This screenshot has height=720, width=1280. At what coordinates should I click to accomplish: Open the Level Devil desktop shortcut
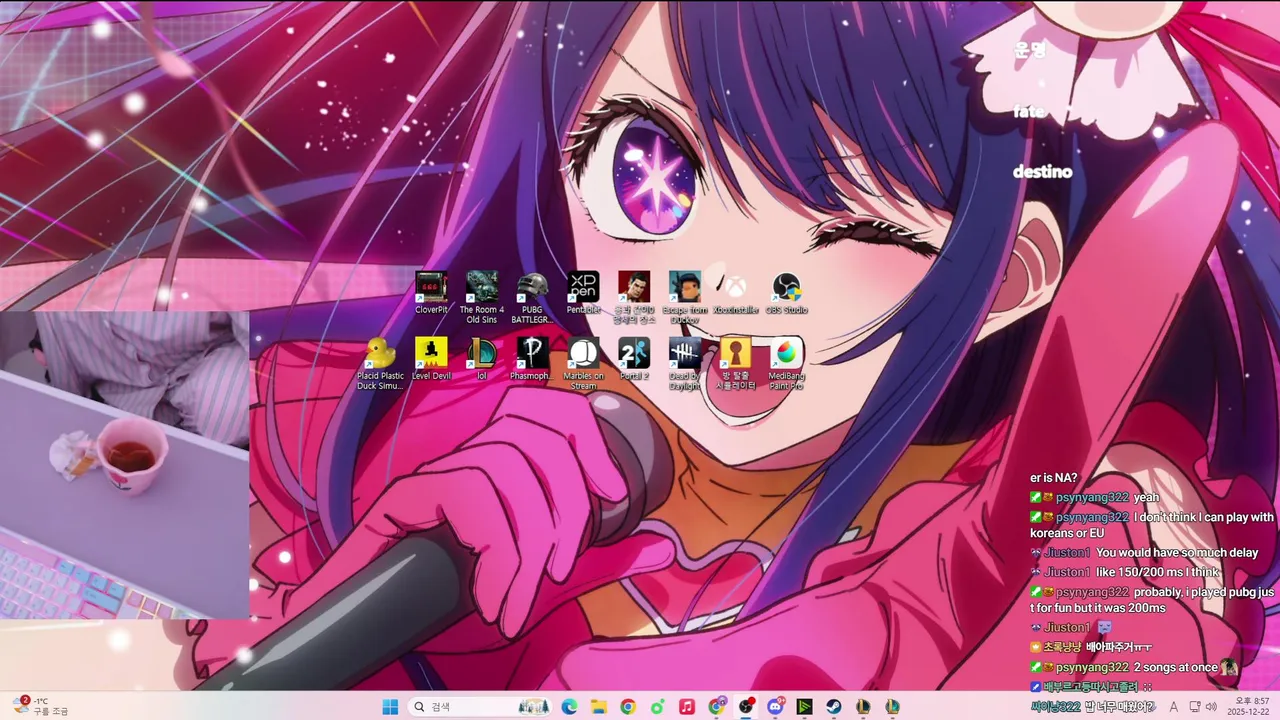coord(432,359)
